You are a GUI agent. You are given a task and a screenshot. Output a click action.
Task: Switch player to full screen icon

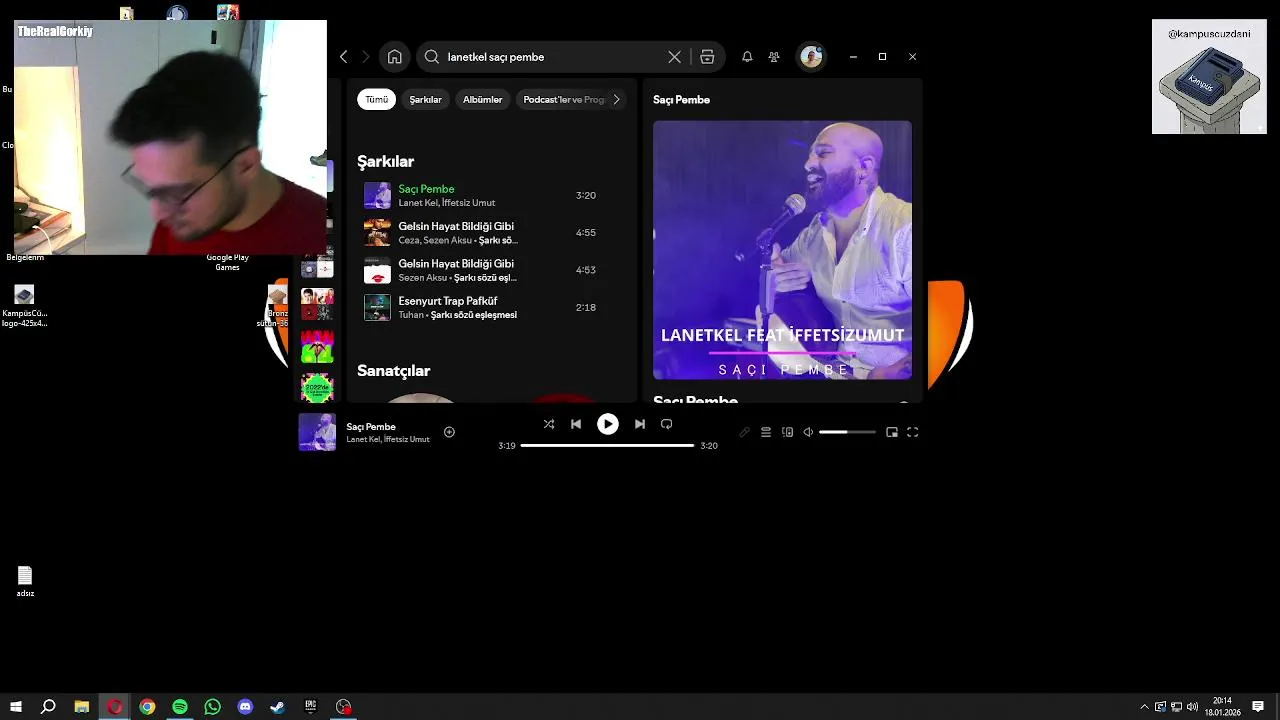tap(912, 432)
